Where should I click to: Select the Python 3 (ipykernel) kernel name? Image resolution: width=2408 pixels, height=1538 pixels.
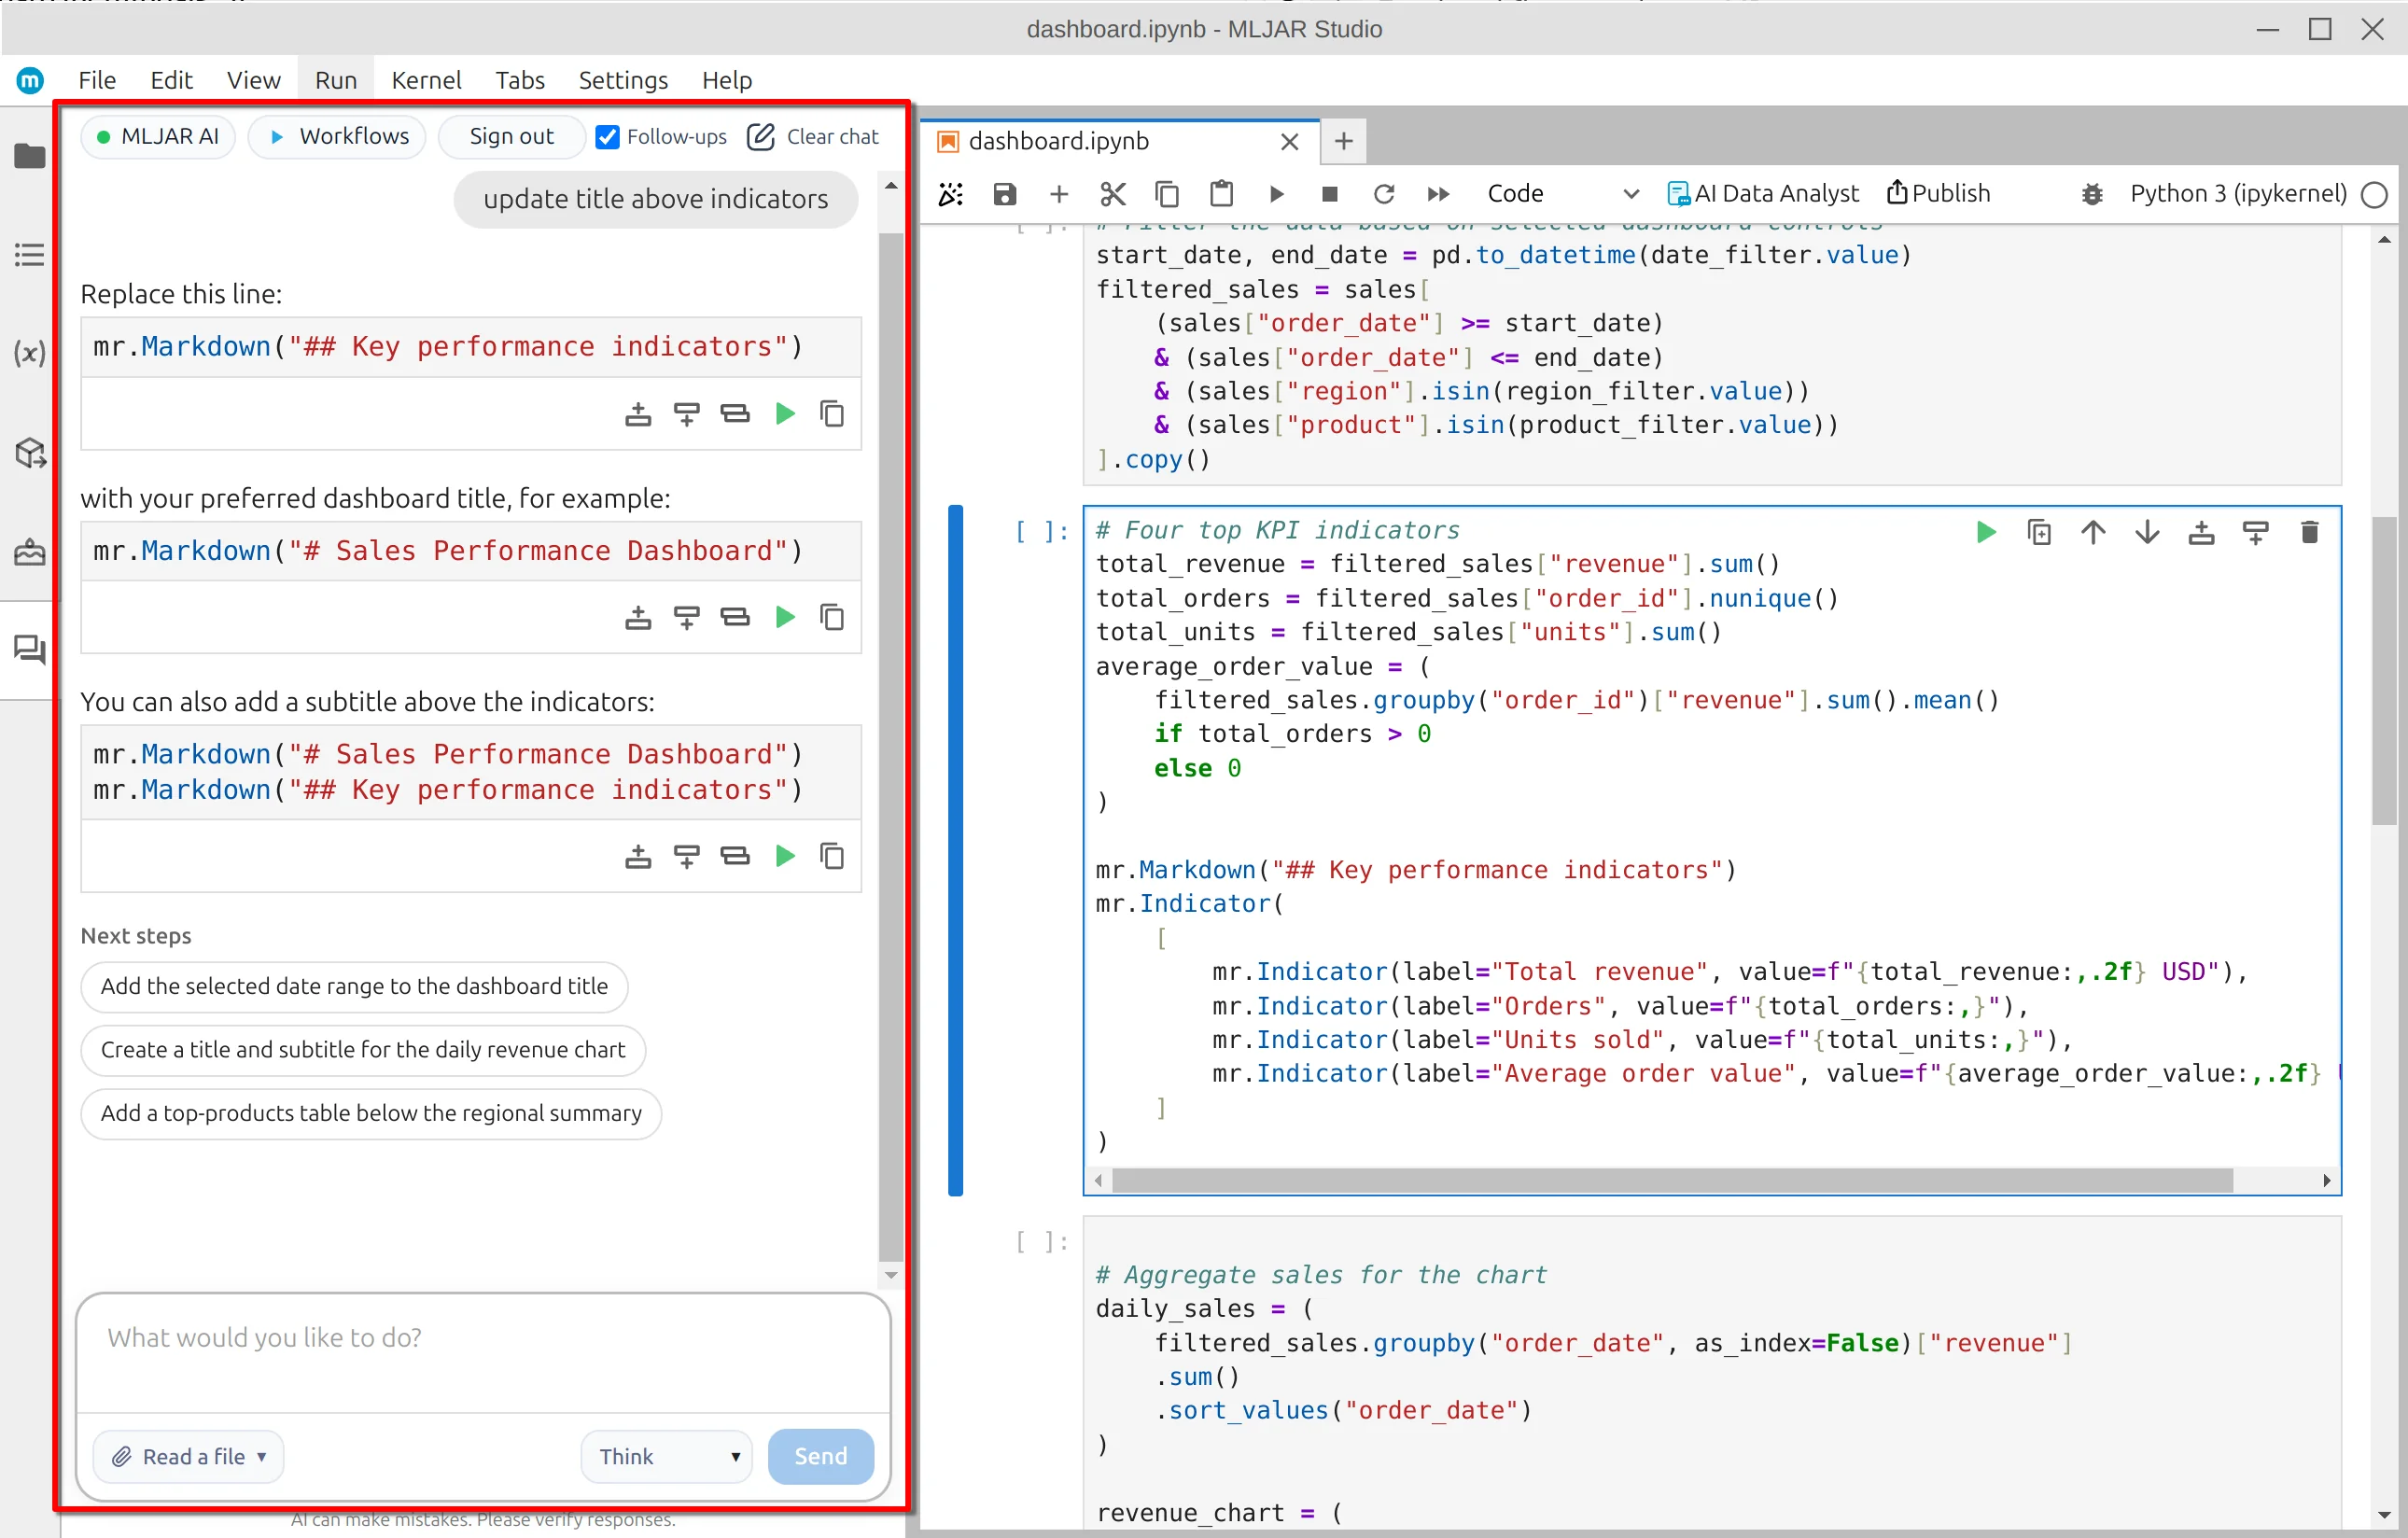coord(2238,194)
